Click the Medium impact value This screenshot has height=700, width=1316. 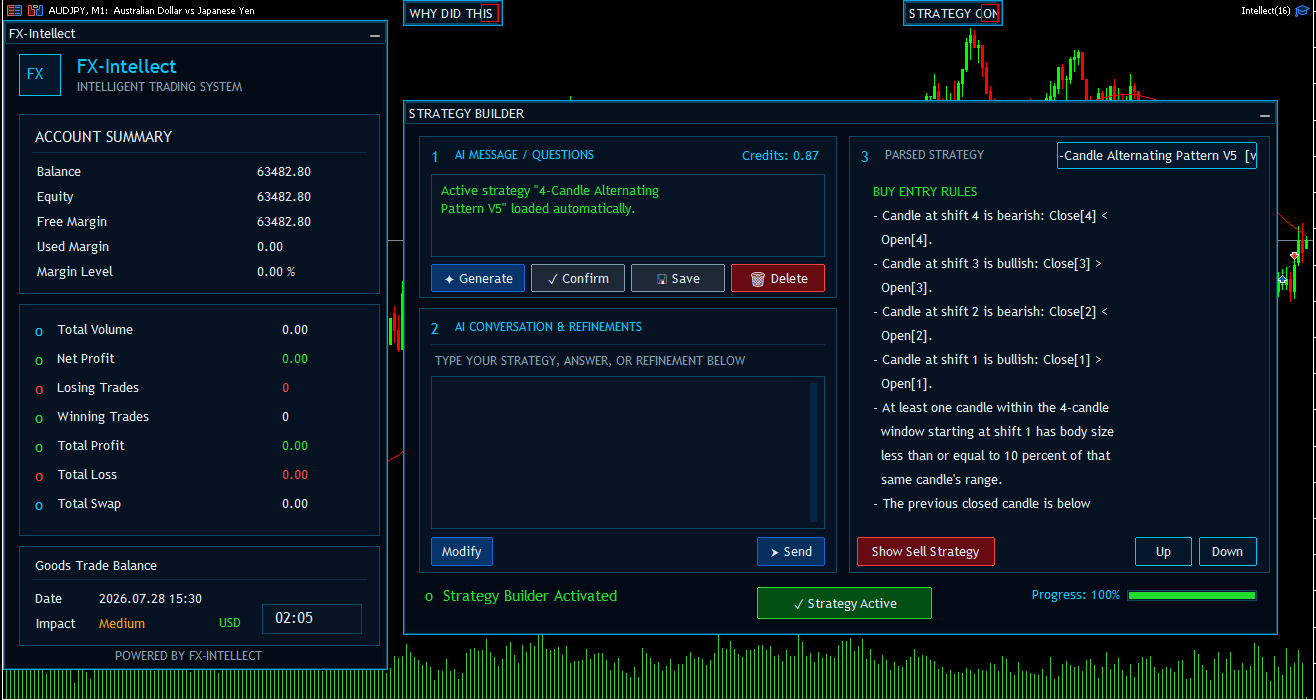(x=122, y=624)
